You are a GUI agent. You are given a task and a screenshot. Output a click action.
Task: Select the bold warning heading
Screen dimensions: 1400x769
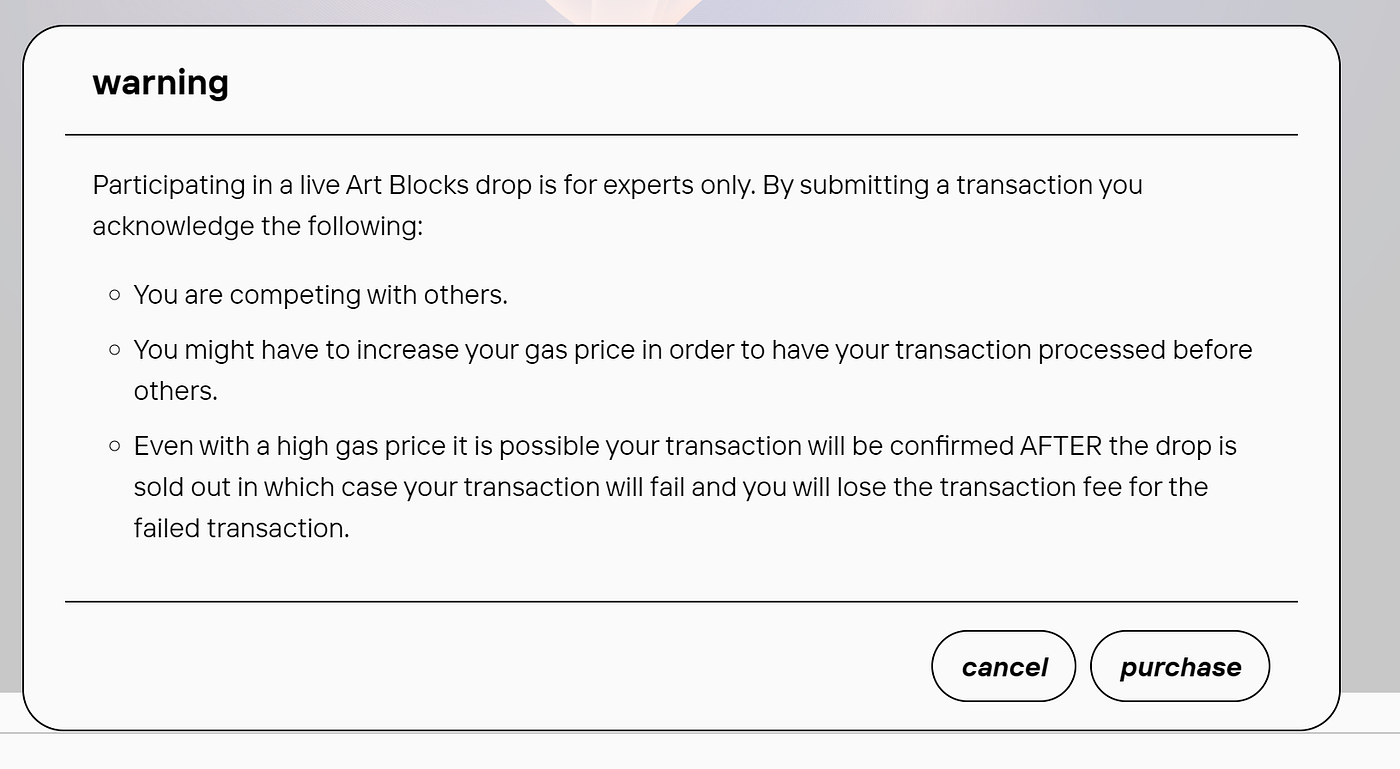pyautogui.click(x=160, y=82)
